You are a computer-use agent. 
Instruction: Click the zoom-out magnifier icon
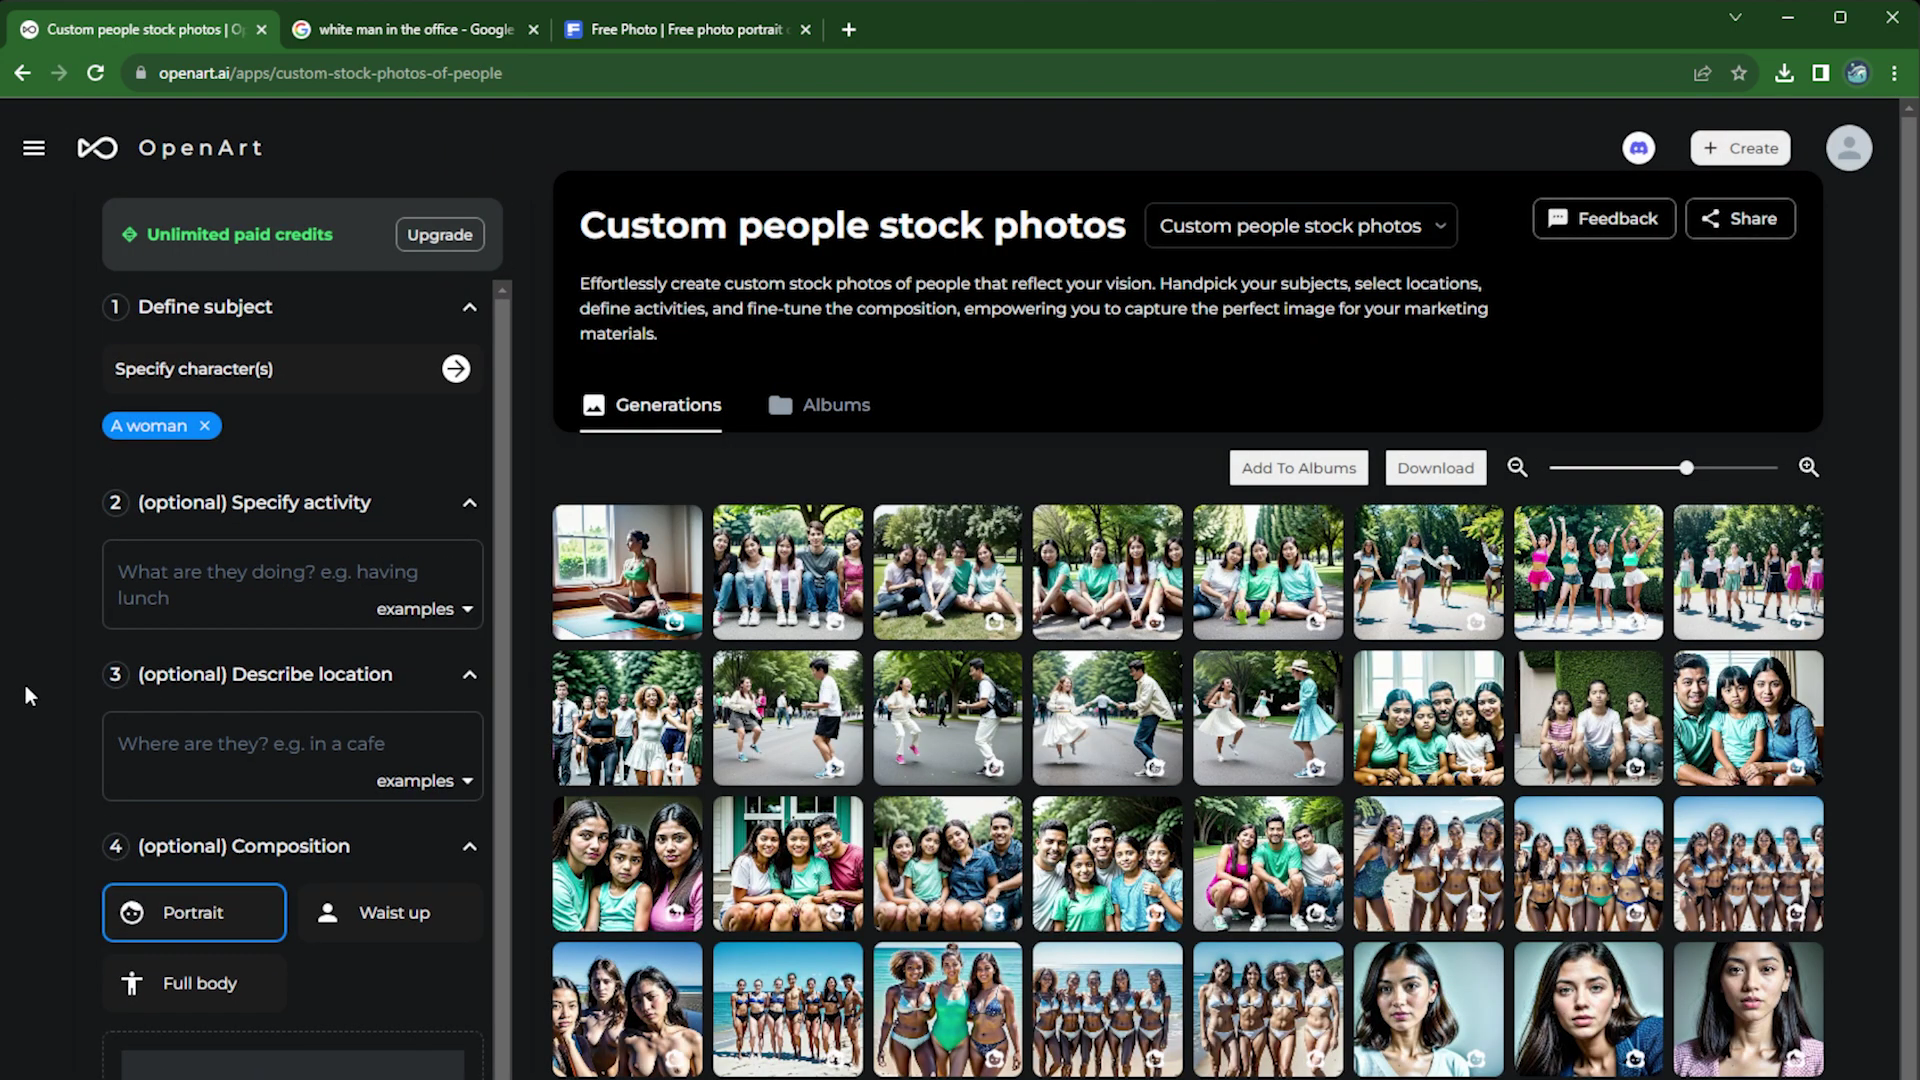(1517, 467)
